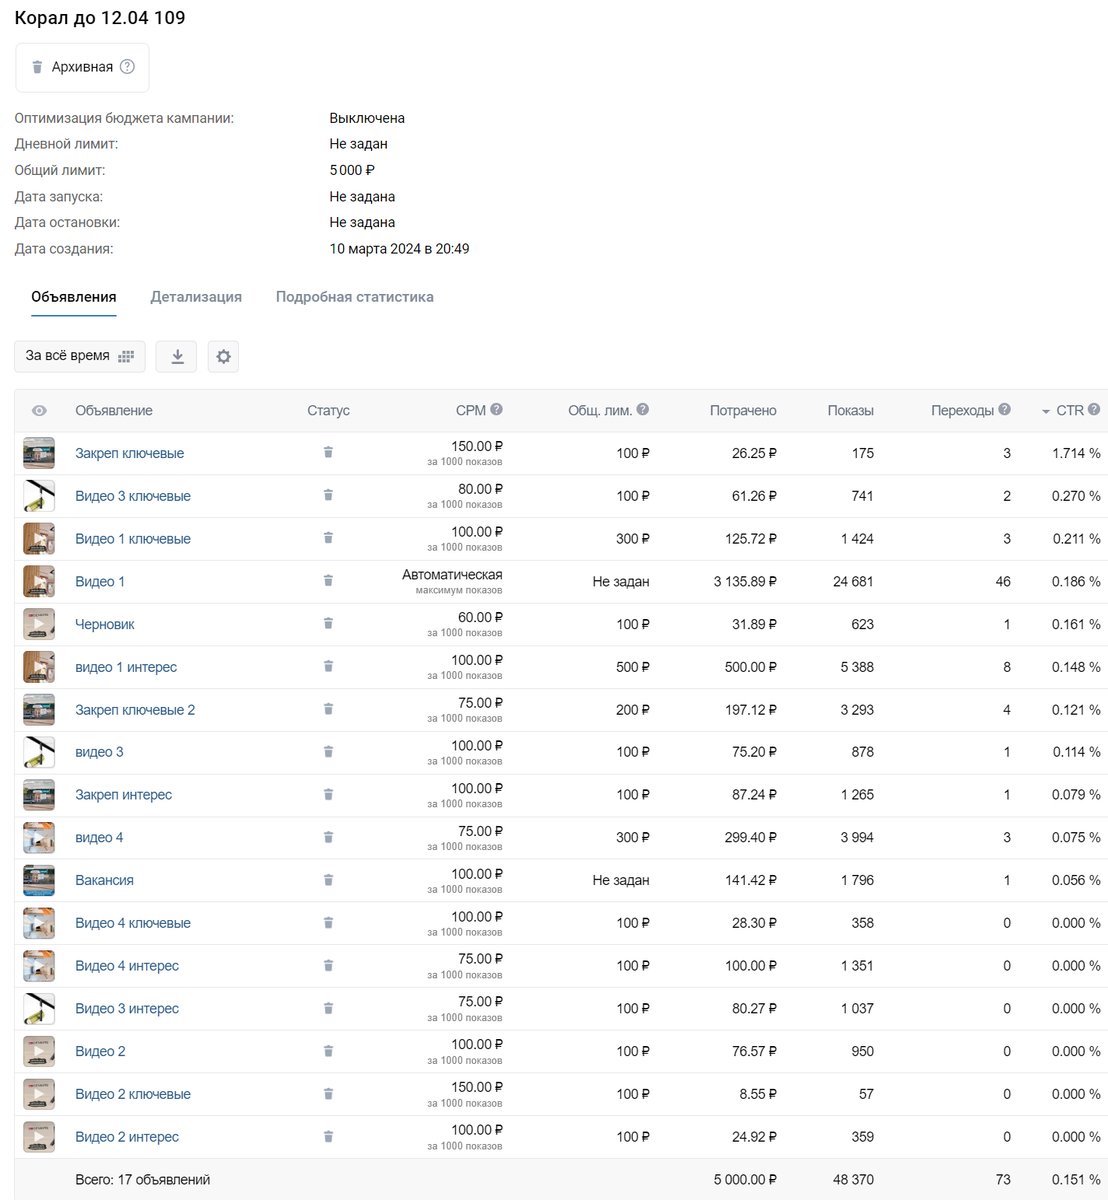Click thumbnail of Вакансия ad

coord(39,880)
